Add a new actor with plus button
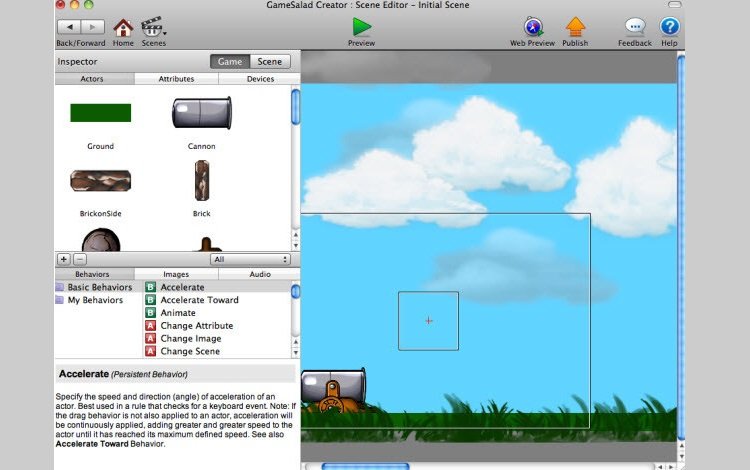The width and height of the screenshot is (750, 470). (64, 259)
